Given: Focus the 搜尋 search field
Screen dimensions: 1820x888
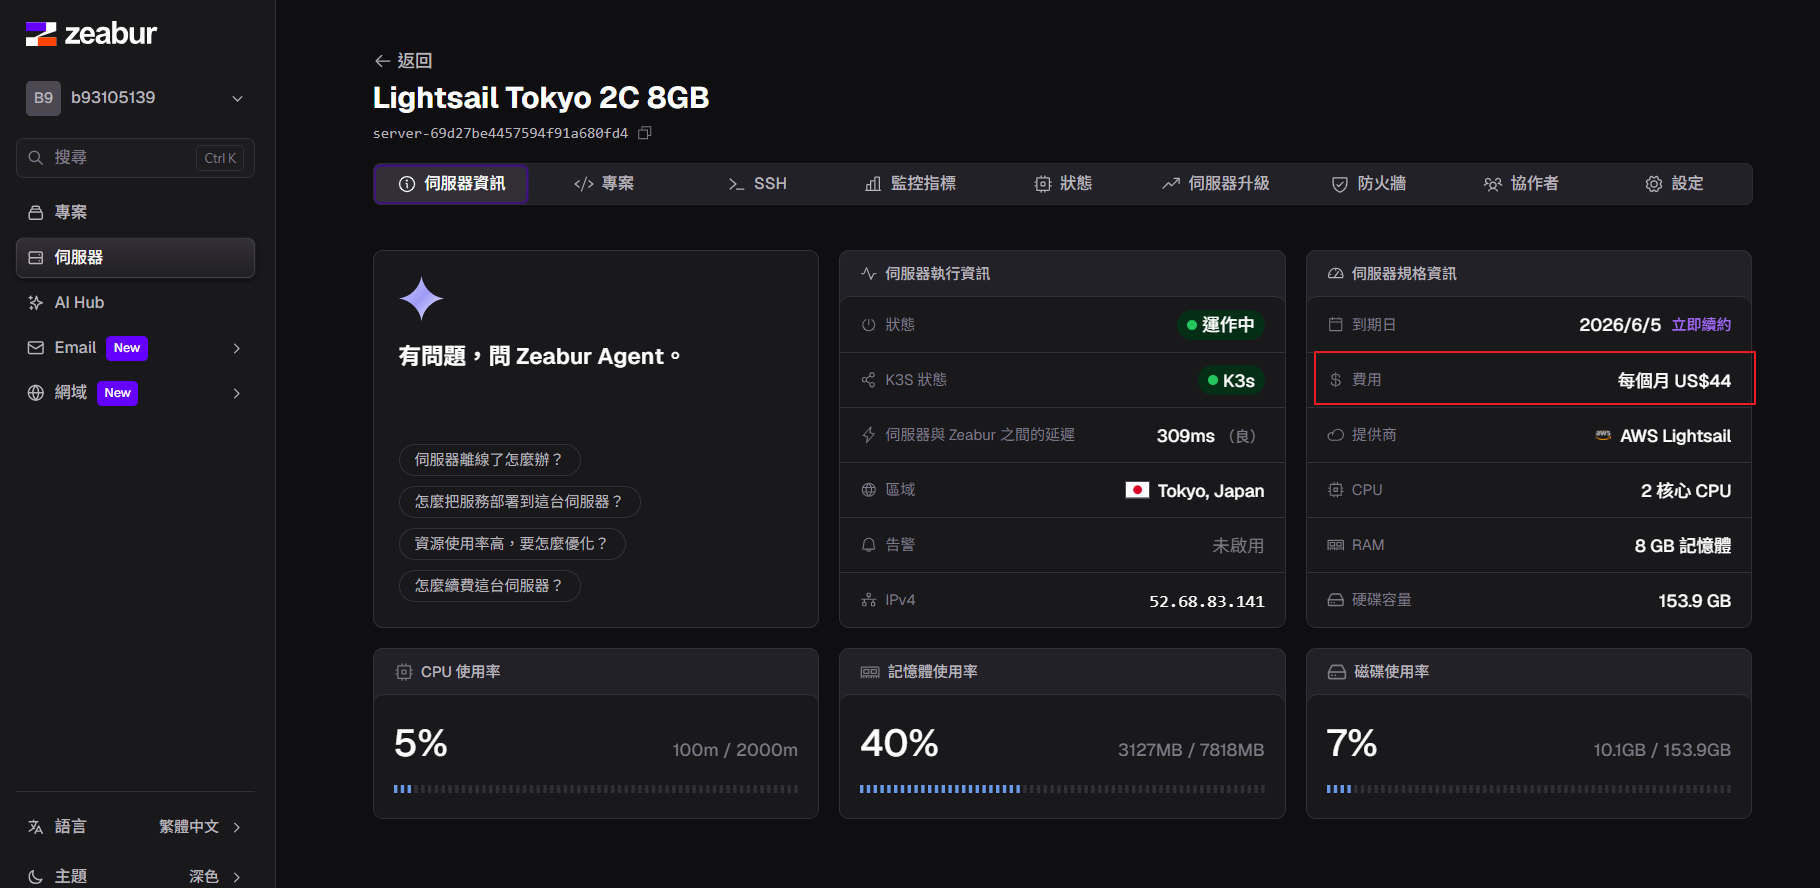Looking at the screenshot, I should [x=136, y=158].
